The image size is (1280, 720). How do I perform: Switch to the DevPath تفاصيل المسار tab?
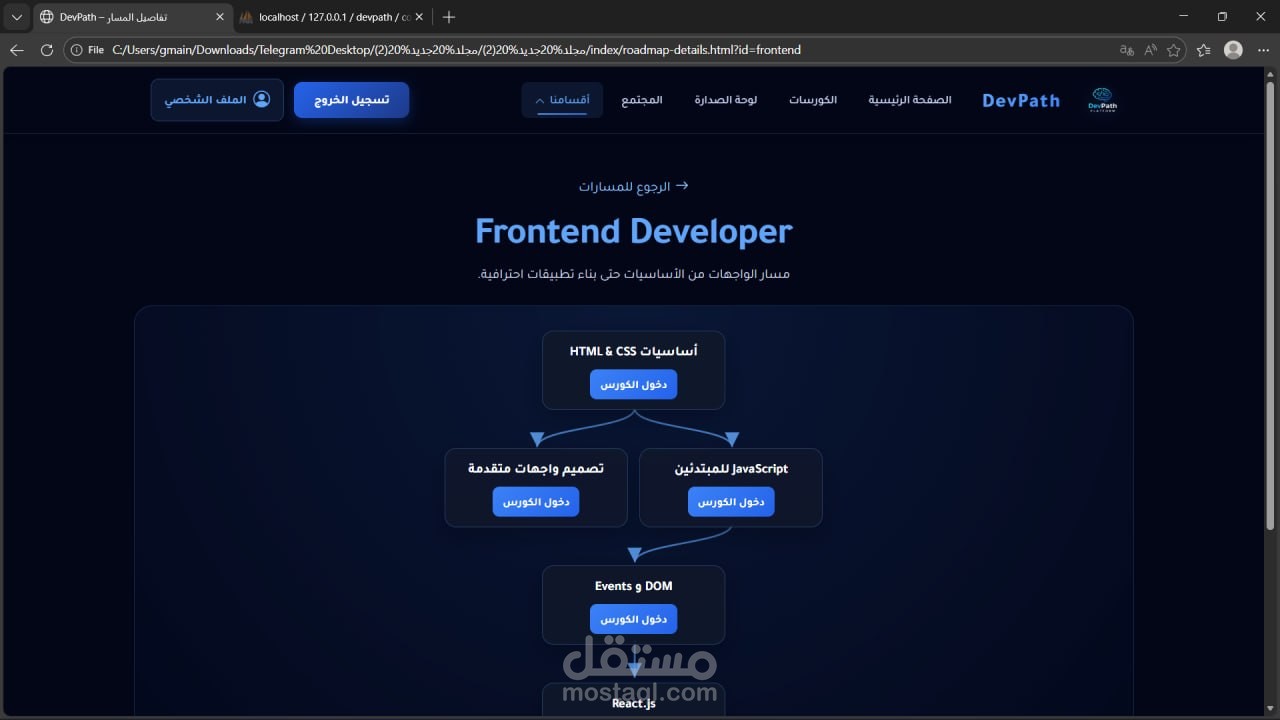(132, 17)
